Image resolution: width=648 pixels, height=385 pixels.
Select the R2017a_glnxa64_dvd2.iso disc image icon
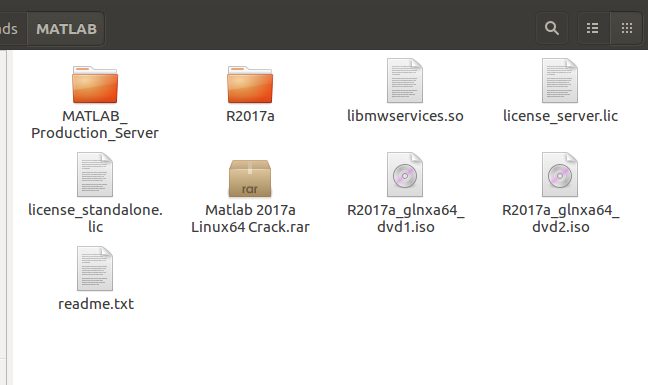pos(560,174)
